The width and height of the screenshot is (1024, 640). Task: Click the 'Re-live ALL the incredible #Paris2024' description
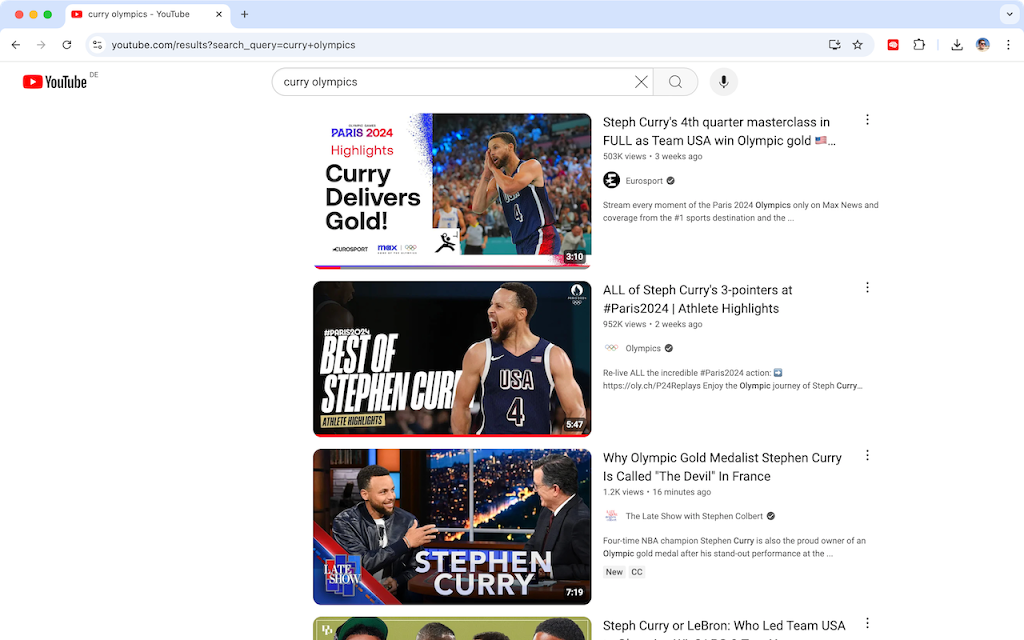733,379
